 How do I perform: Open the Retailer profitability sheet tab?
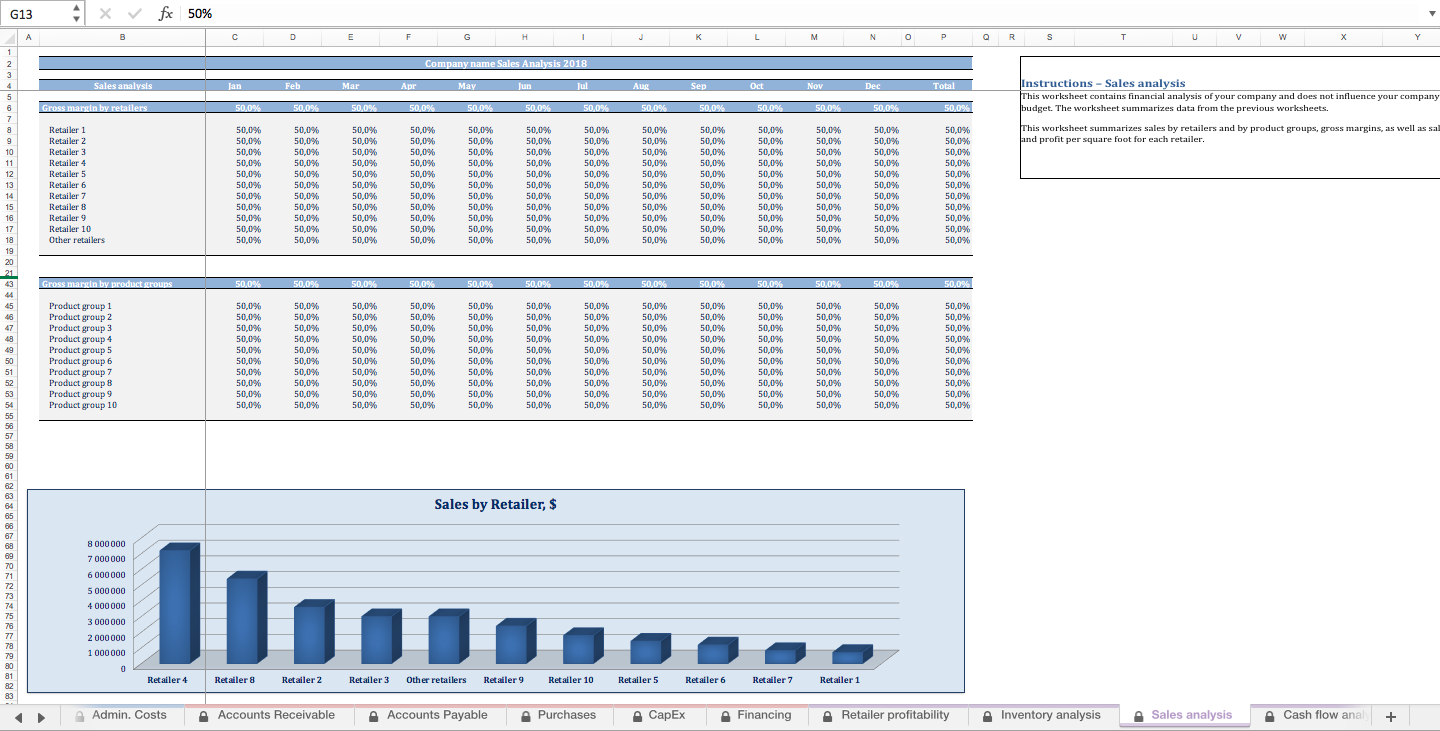point(887,715)
